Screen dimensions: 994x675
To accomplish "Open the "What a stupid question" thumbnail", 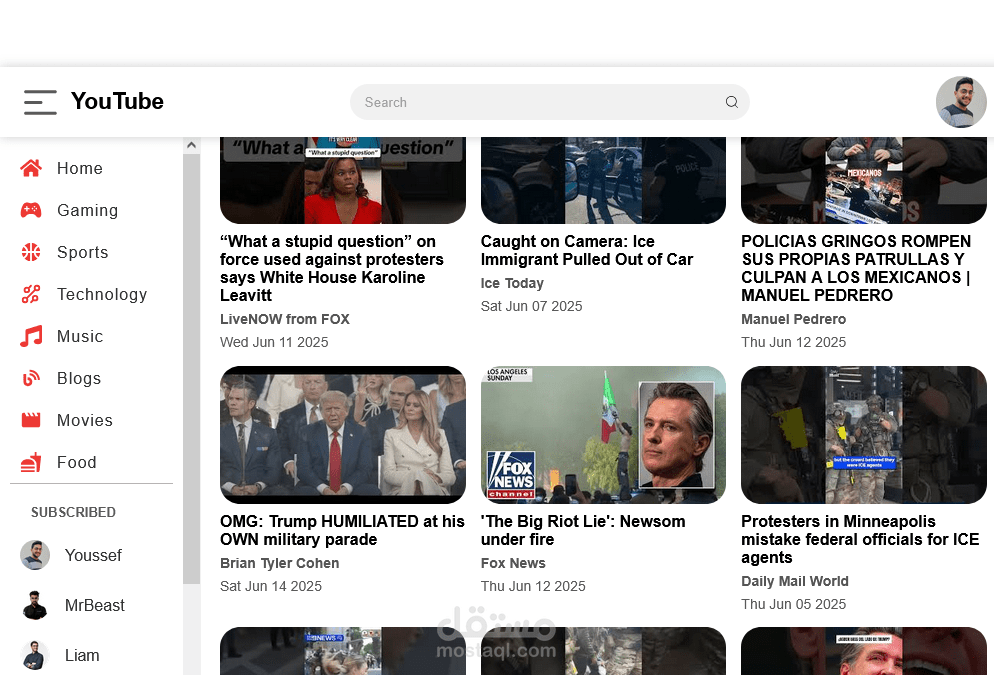I will [x=343, y=180].
